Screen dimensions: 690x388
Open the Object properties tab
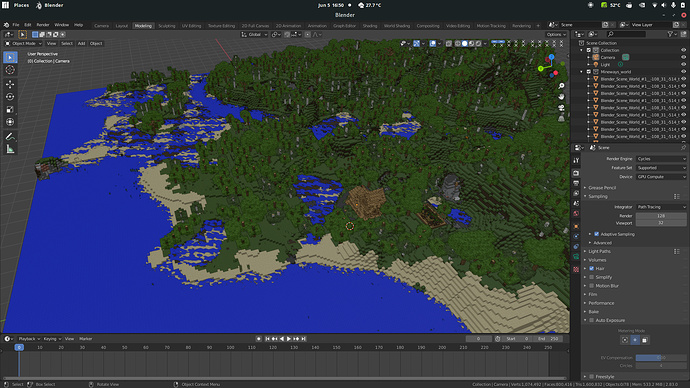tap(576, 226)
